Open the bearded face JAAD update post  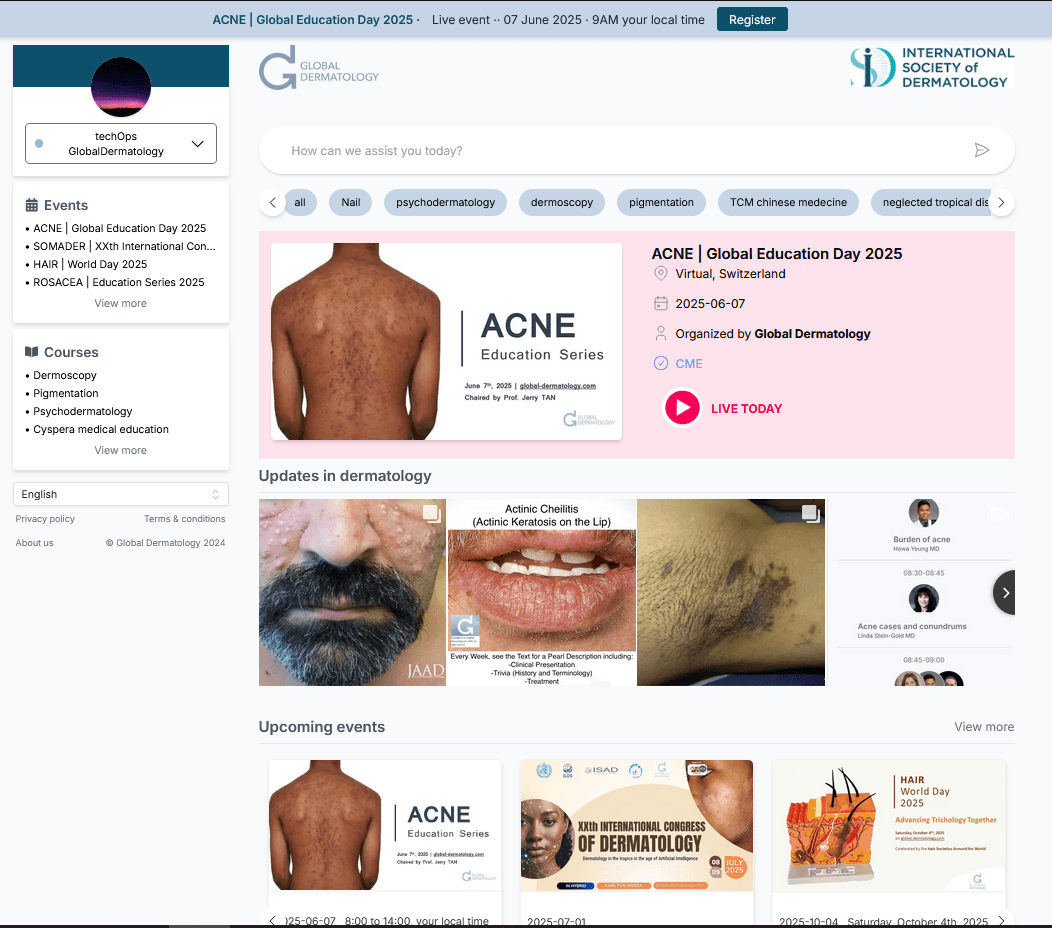[x=352, y=592]
